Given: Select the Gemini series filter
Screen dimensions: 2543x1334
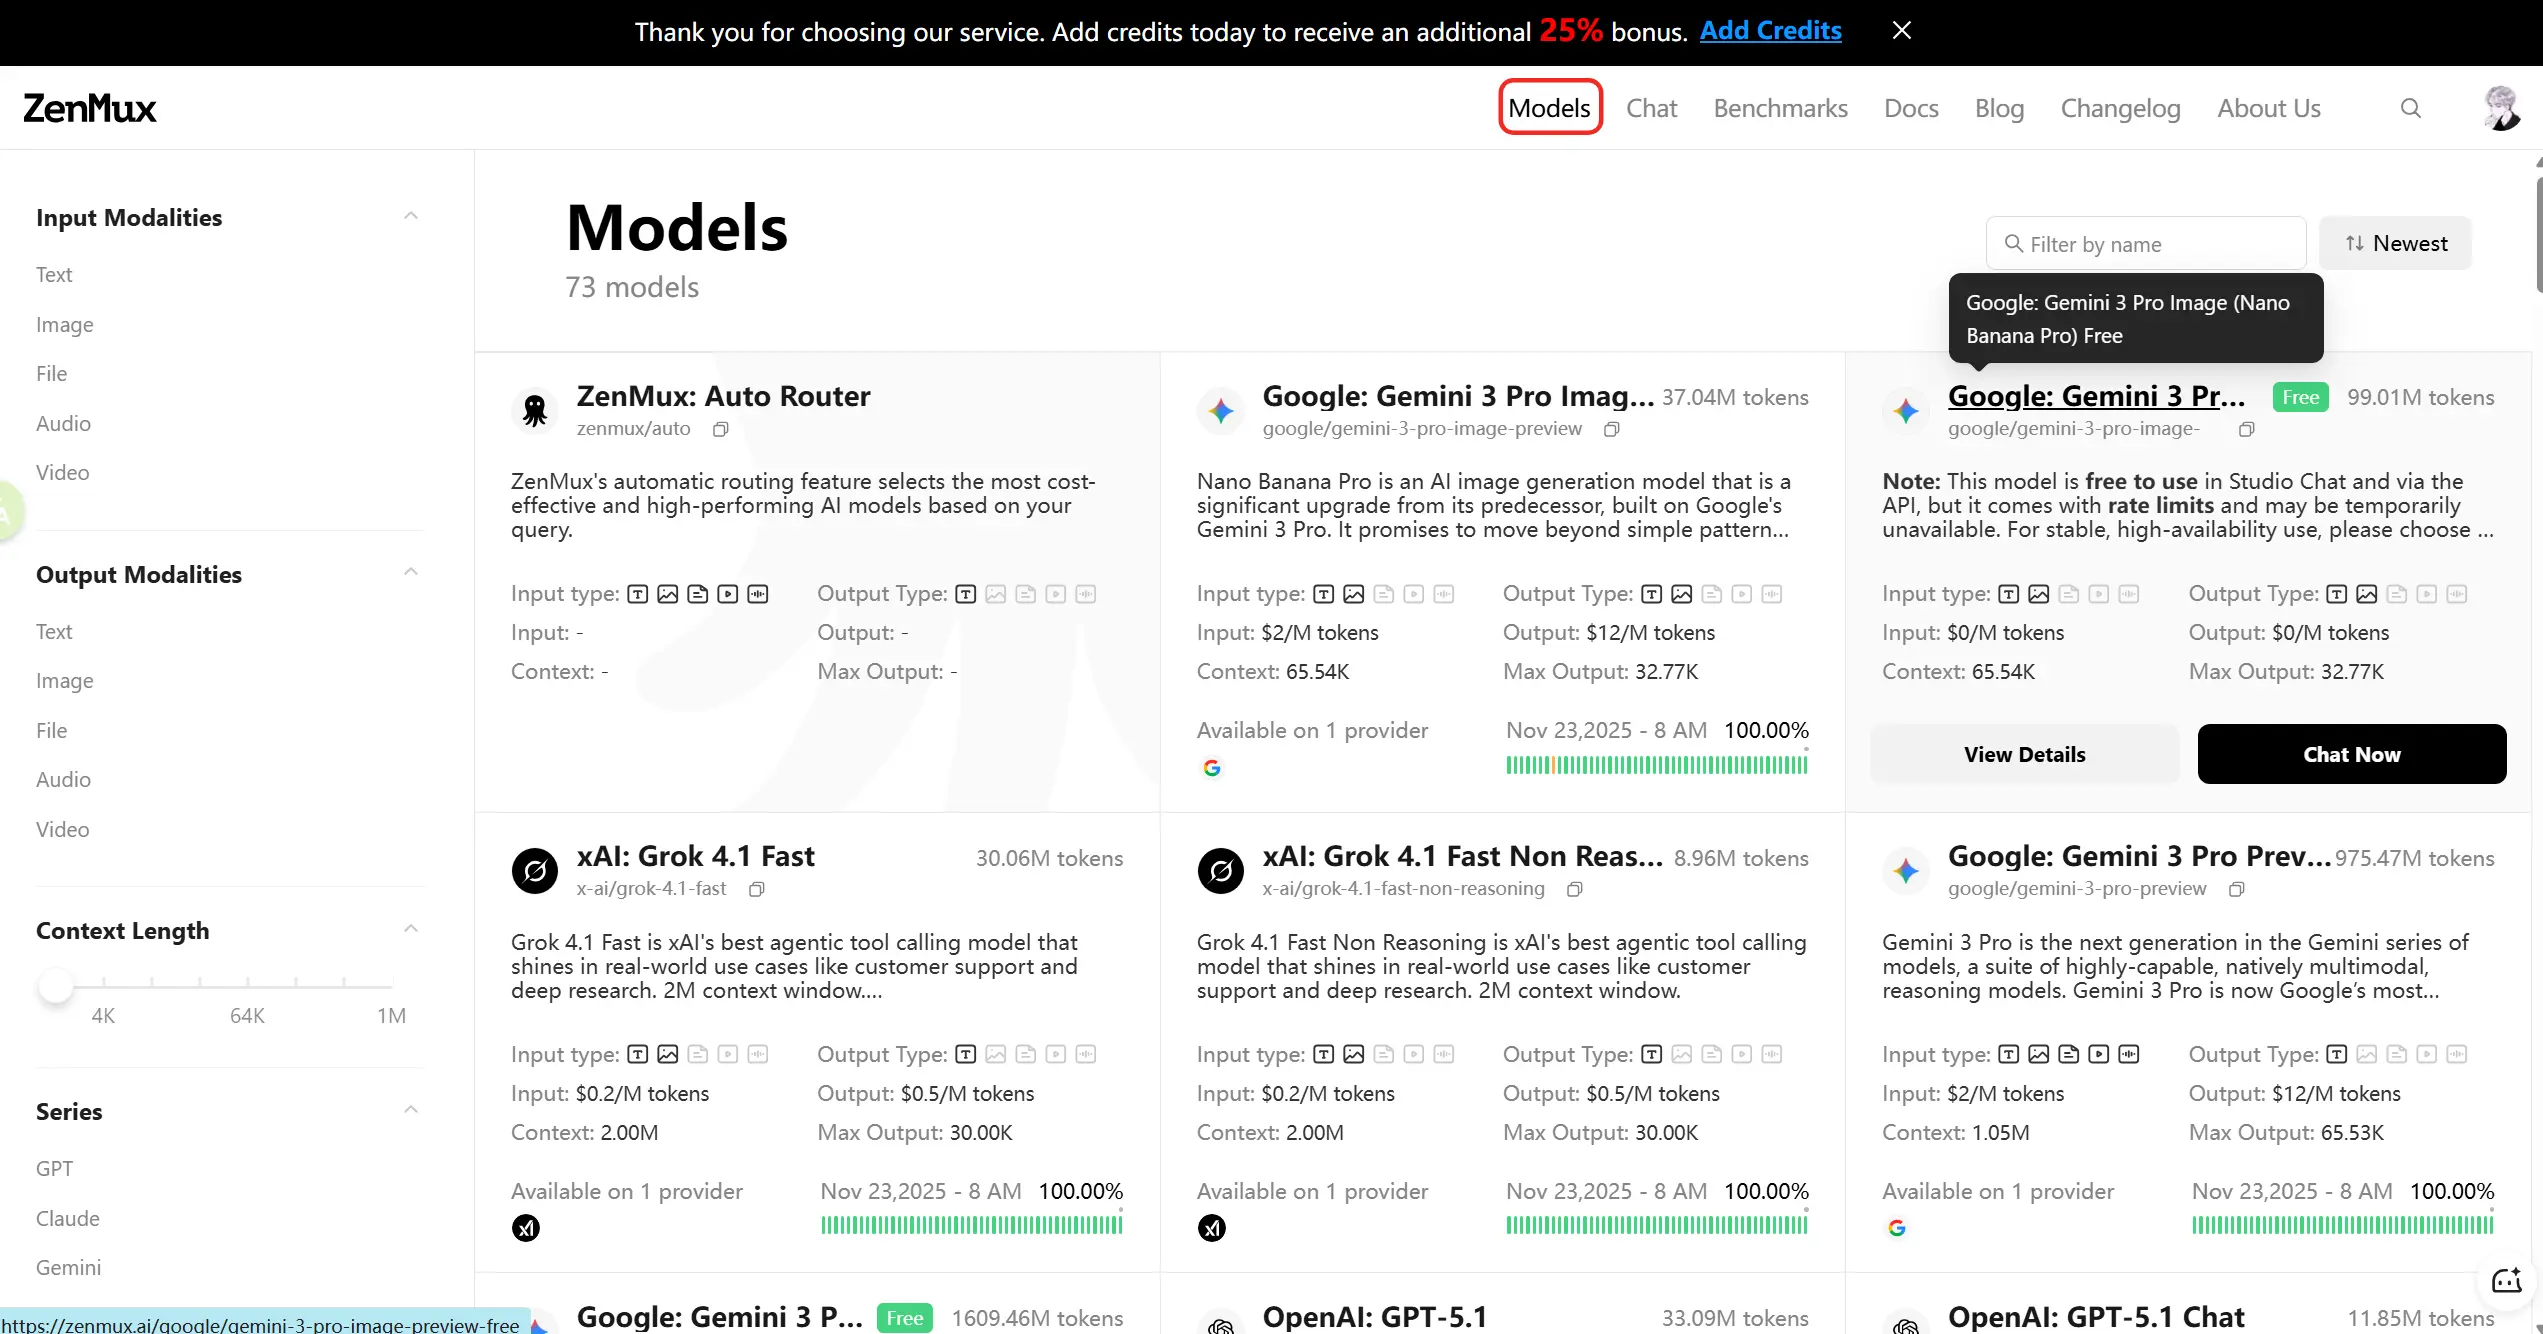Looking at the screenshot, I should click(68, 1267).
